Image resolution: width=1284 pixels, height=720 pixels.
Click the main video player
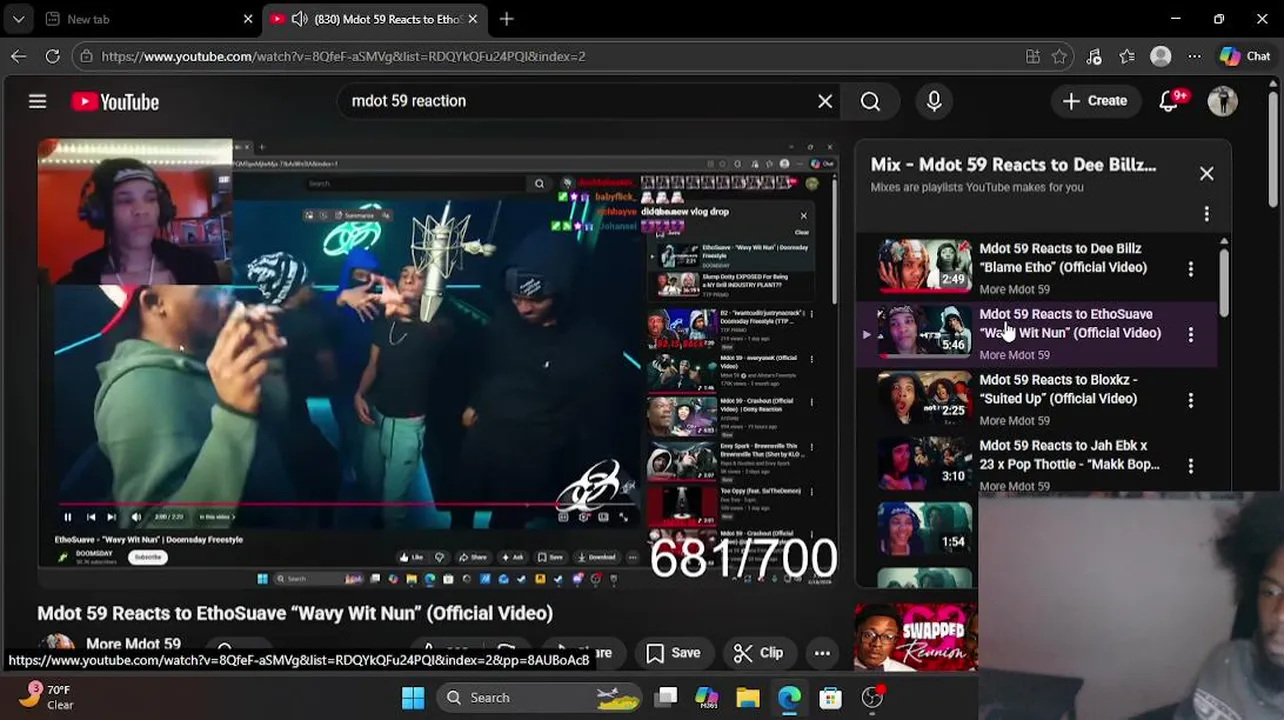437,365
